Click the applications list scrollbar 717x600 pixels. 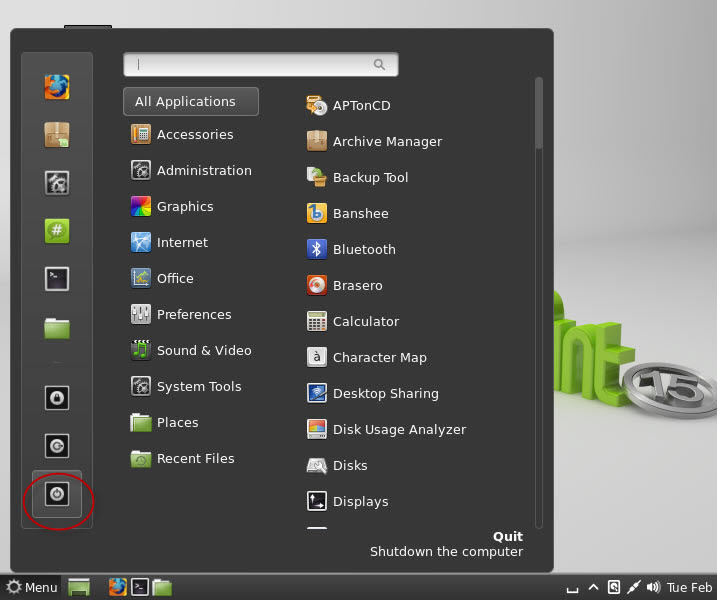tap(539, 113)
